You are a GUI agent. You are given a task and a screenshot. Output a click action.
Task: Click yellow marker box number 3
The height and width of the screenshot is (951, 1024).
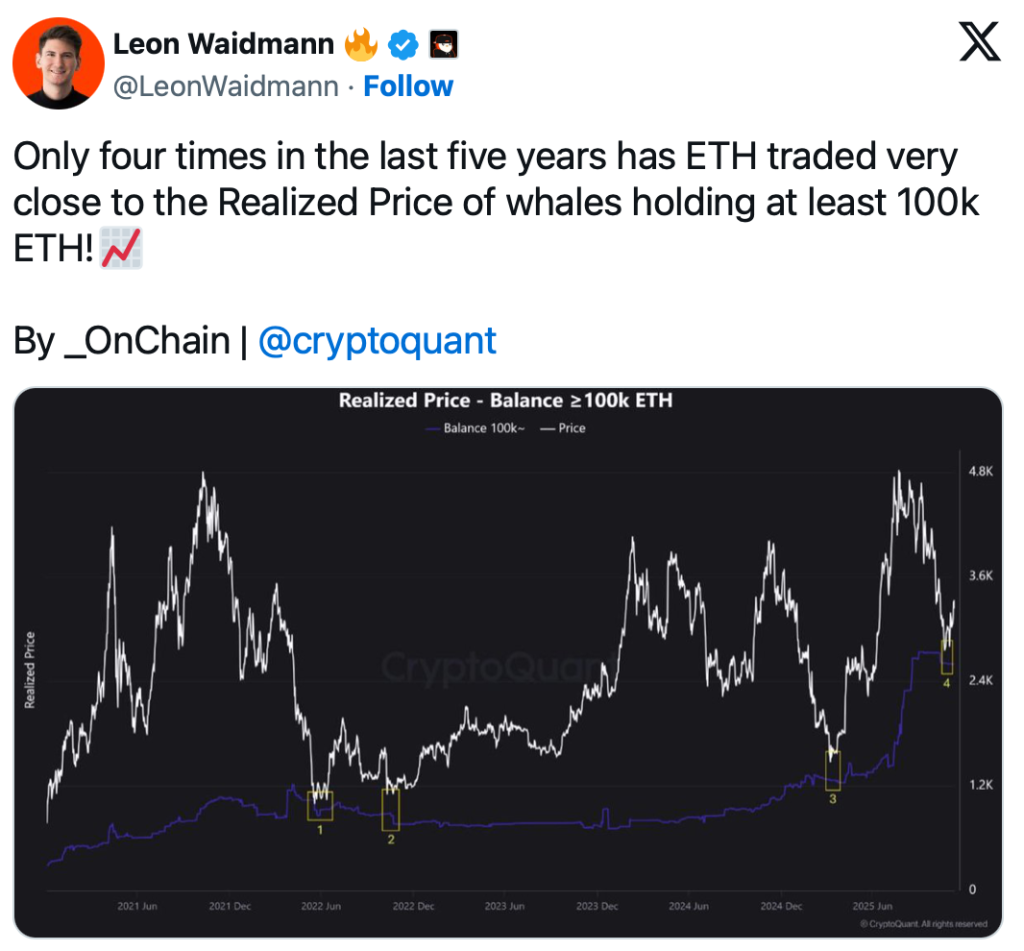point(833,769)
